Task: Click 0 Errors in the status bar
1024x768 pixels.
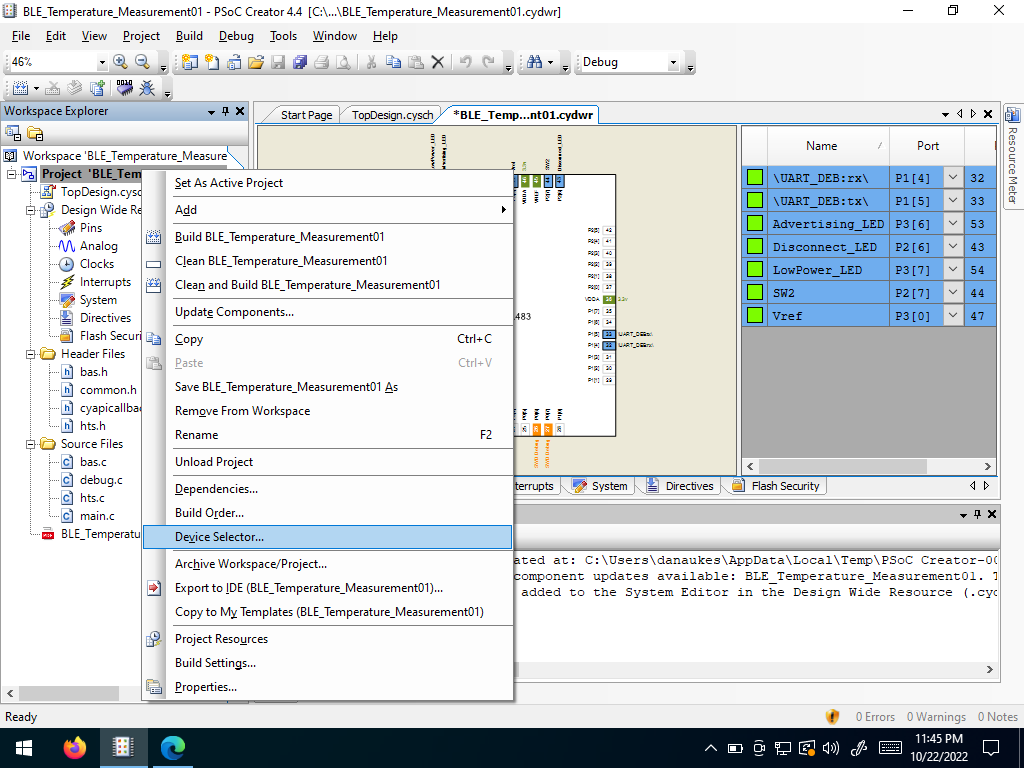Action: 875,717
